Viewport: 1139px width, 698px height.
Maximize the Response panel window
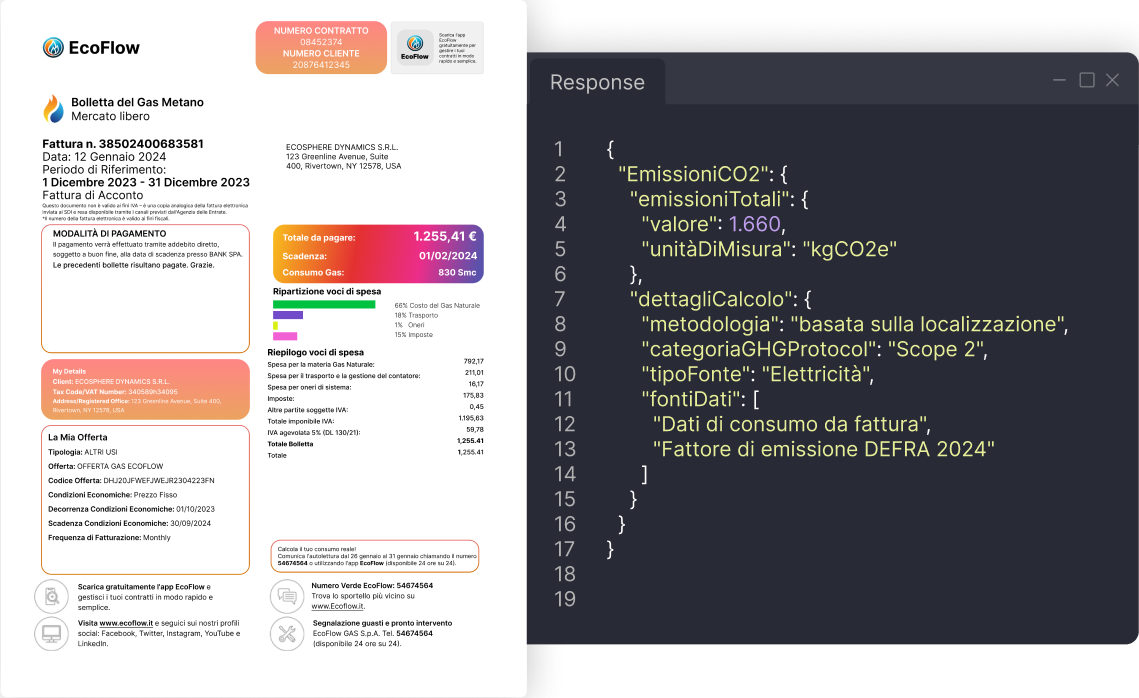[1087, 81]
